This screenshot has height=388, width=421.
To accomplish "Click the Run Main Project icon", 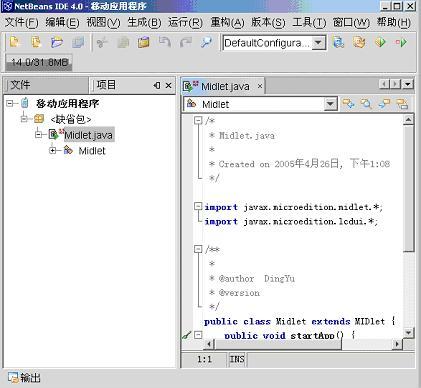I will 380,42.
